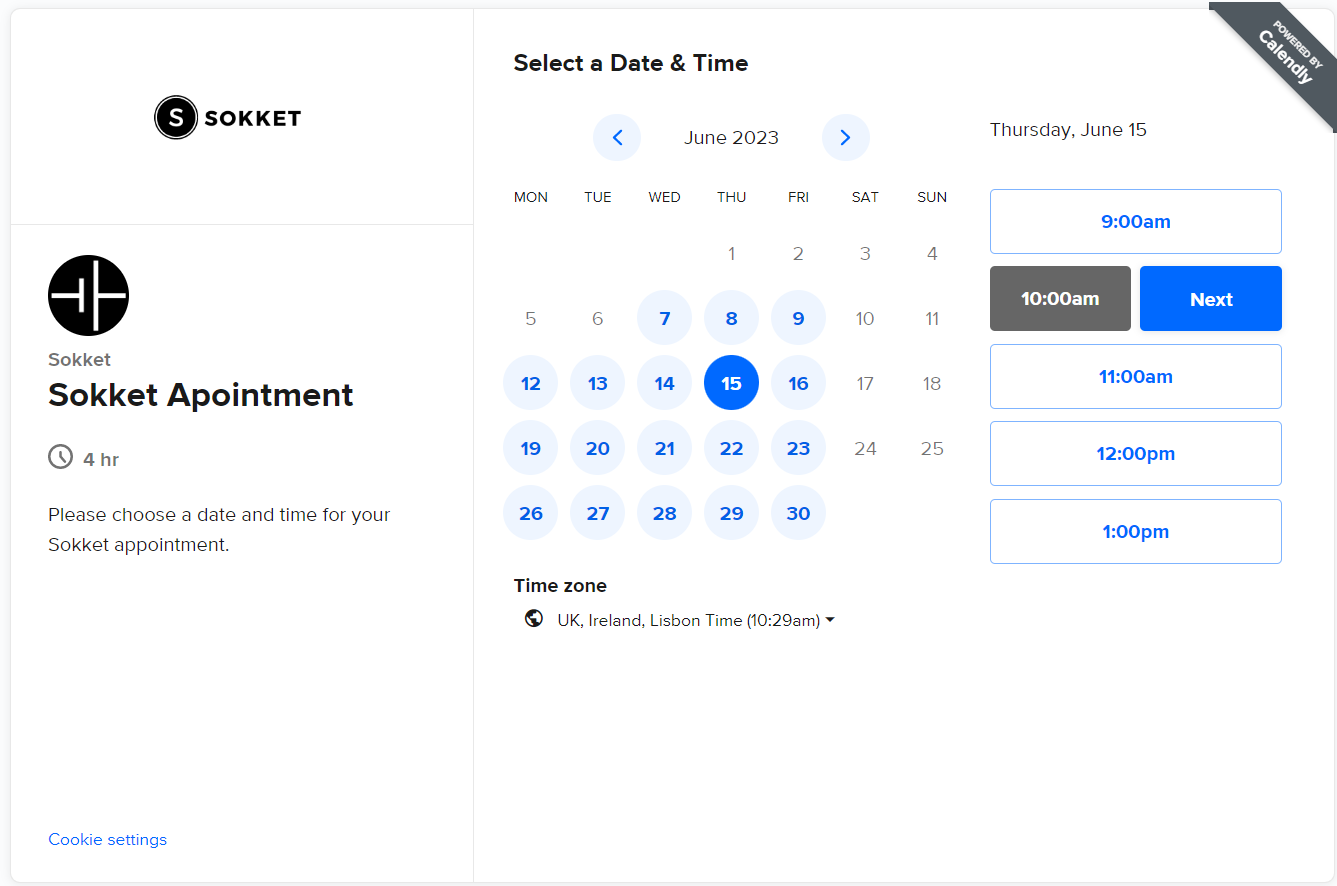Viewport: 1337px width, 886px height.
Task: Advance to next month arrow
Action: 845,138
